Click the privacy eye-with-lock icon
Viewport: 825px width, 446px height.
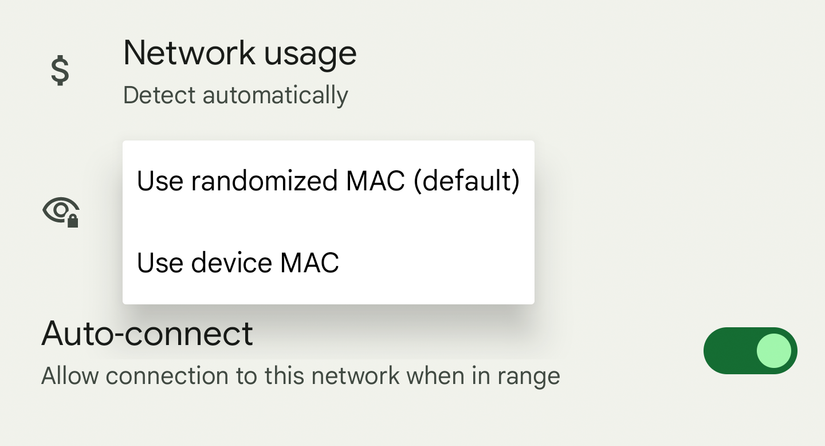pos(61,211)
